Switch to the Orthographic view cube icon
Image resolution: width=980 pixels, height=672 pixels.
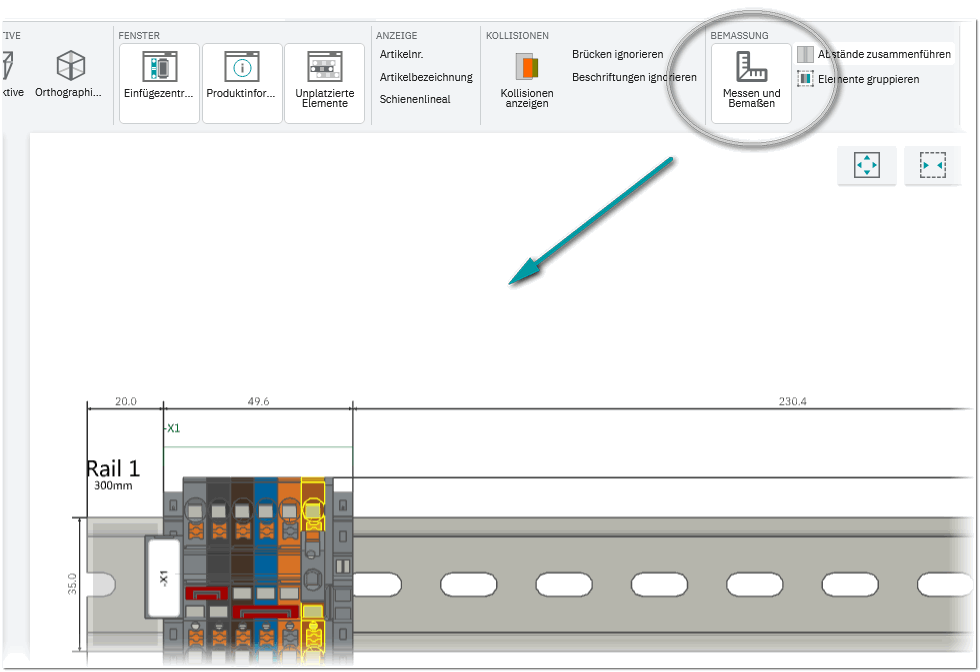pyautogui.click(x=70, y=65)
